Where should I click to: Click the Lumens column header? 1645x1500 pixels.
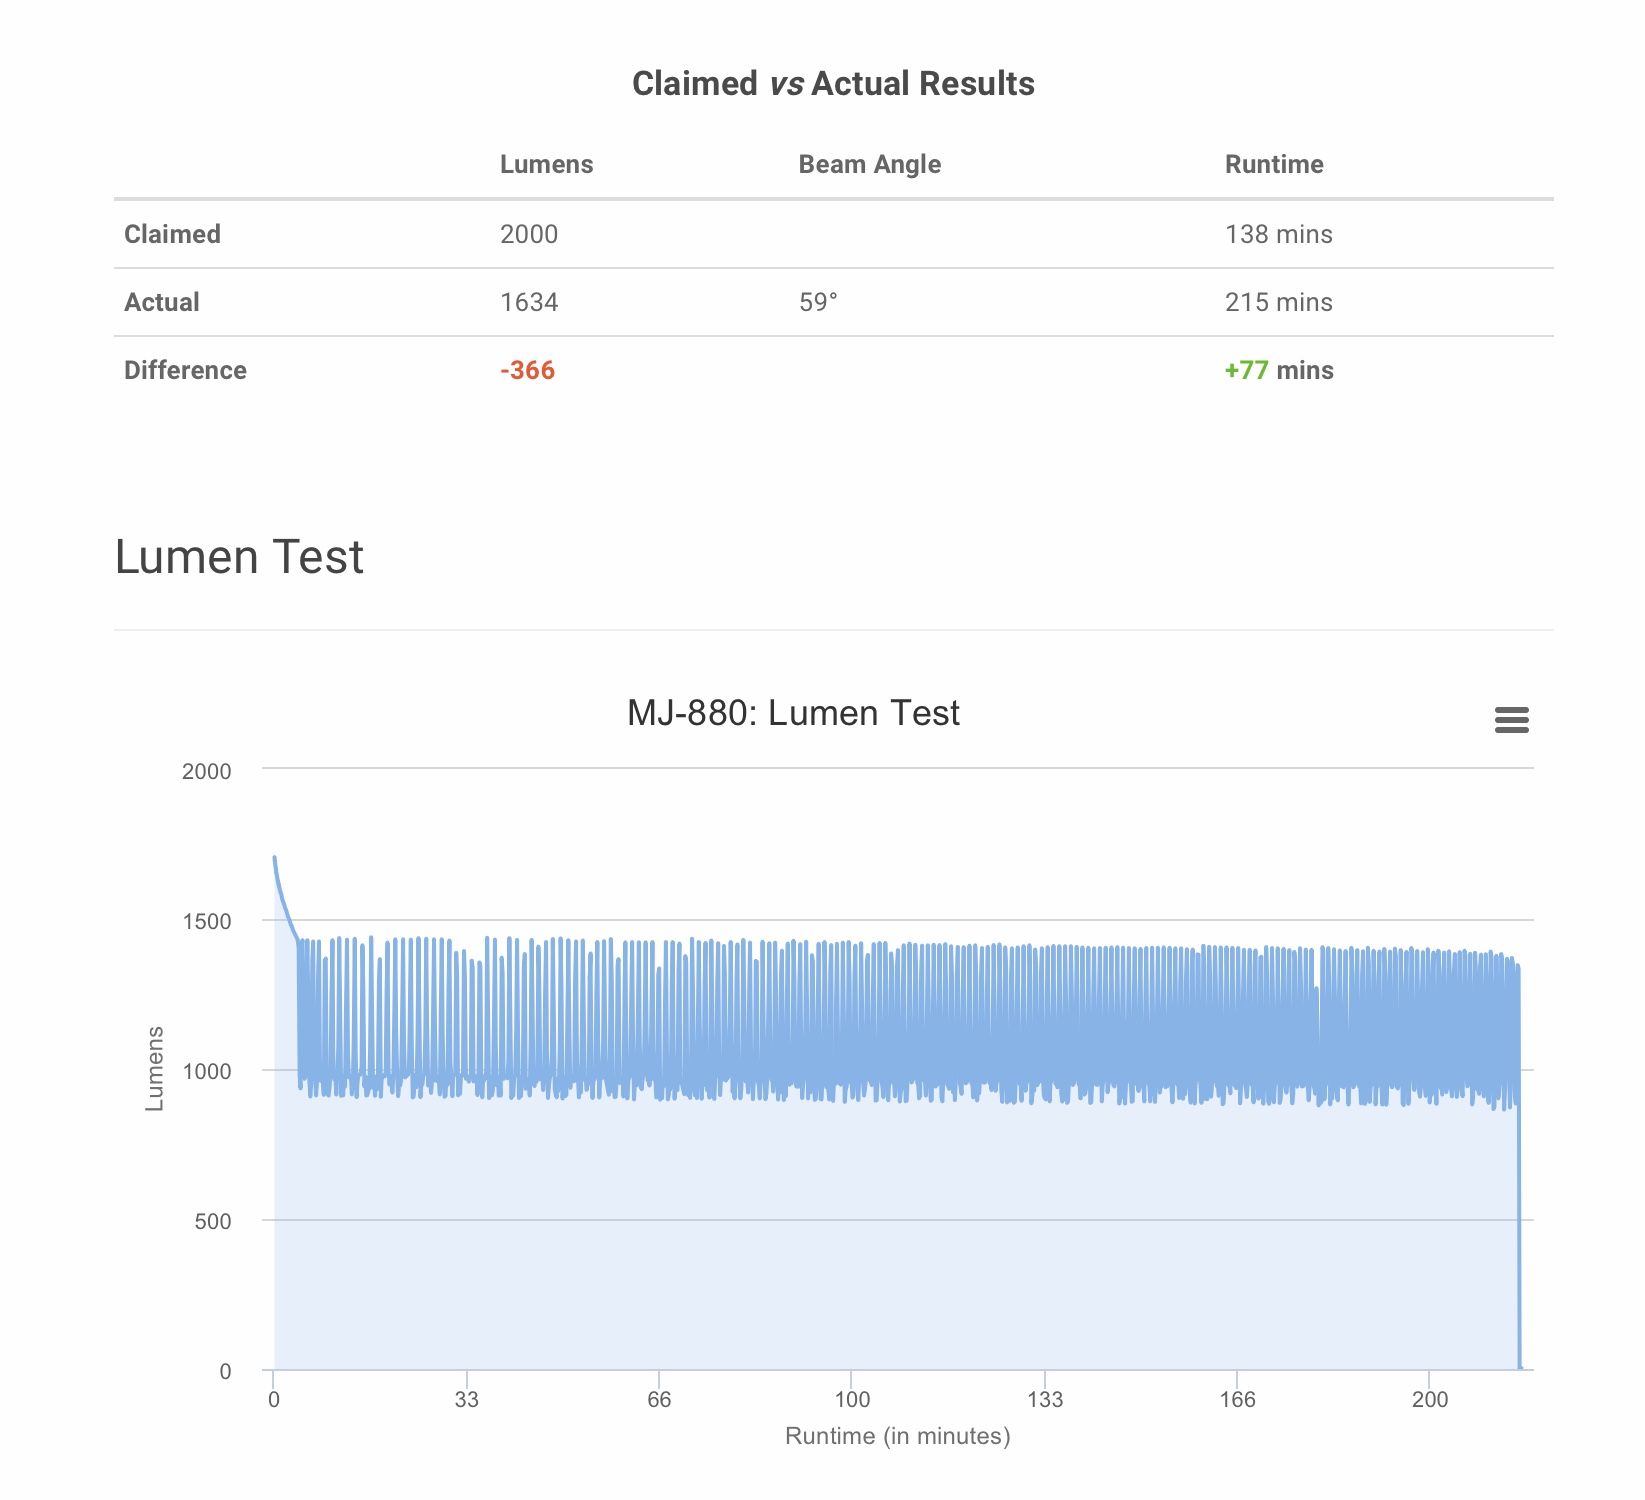[x=546, y=165]
